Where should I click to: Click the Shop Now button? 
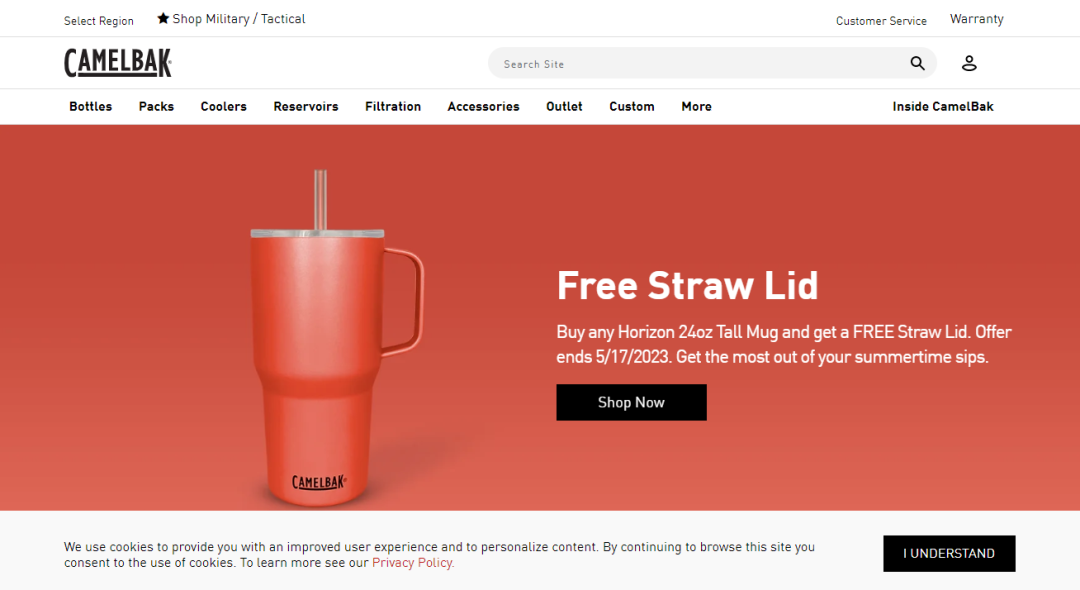pos(631,402)
